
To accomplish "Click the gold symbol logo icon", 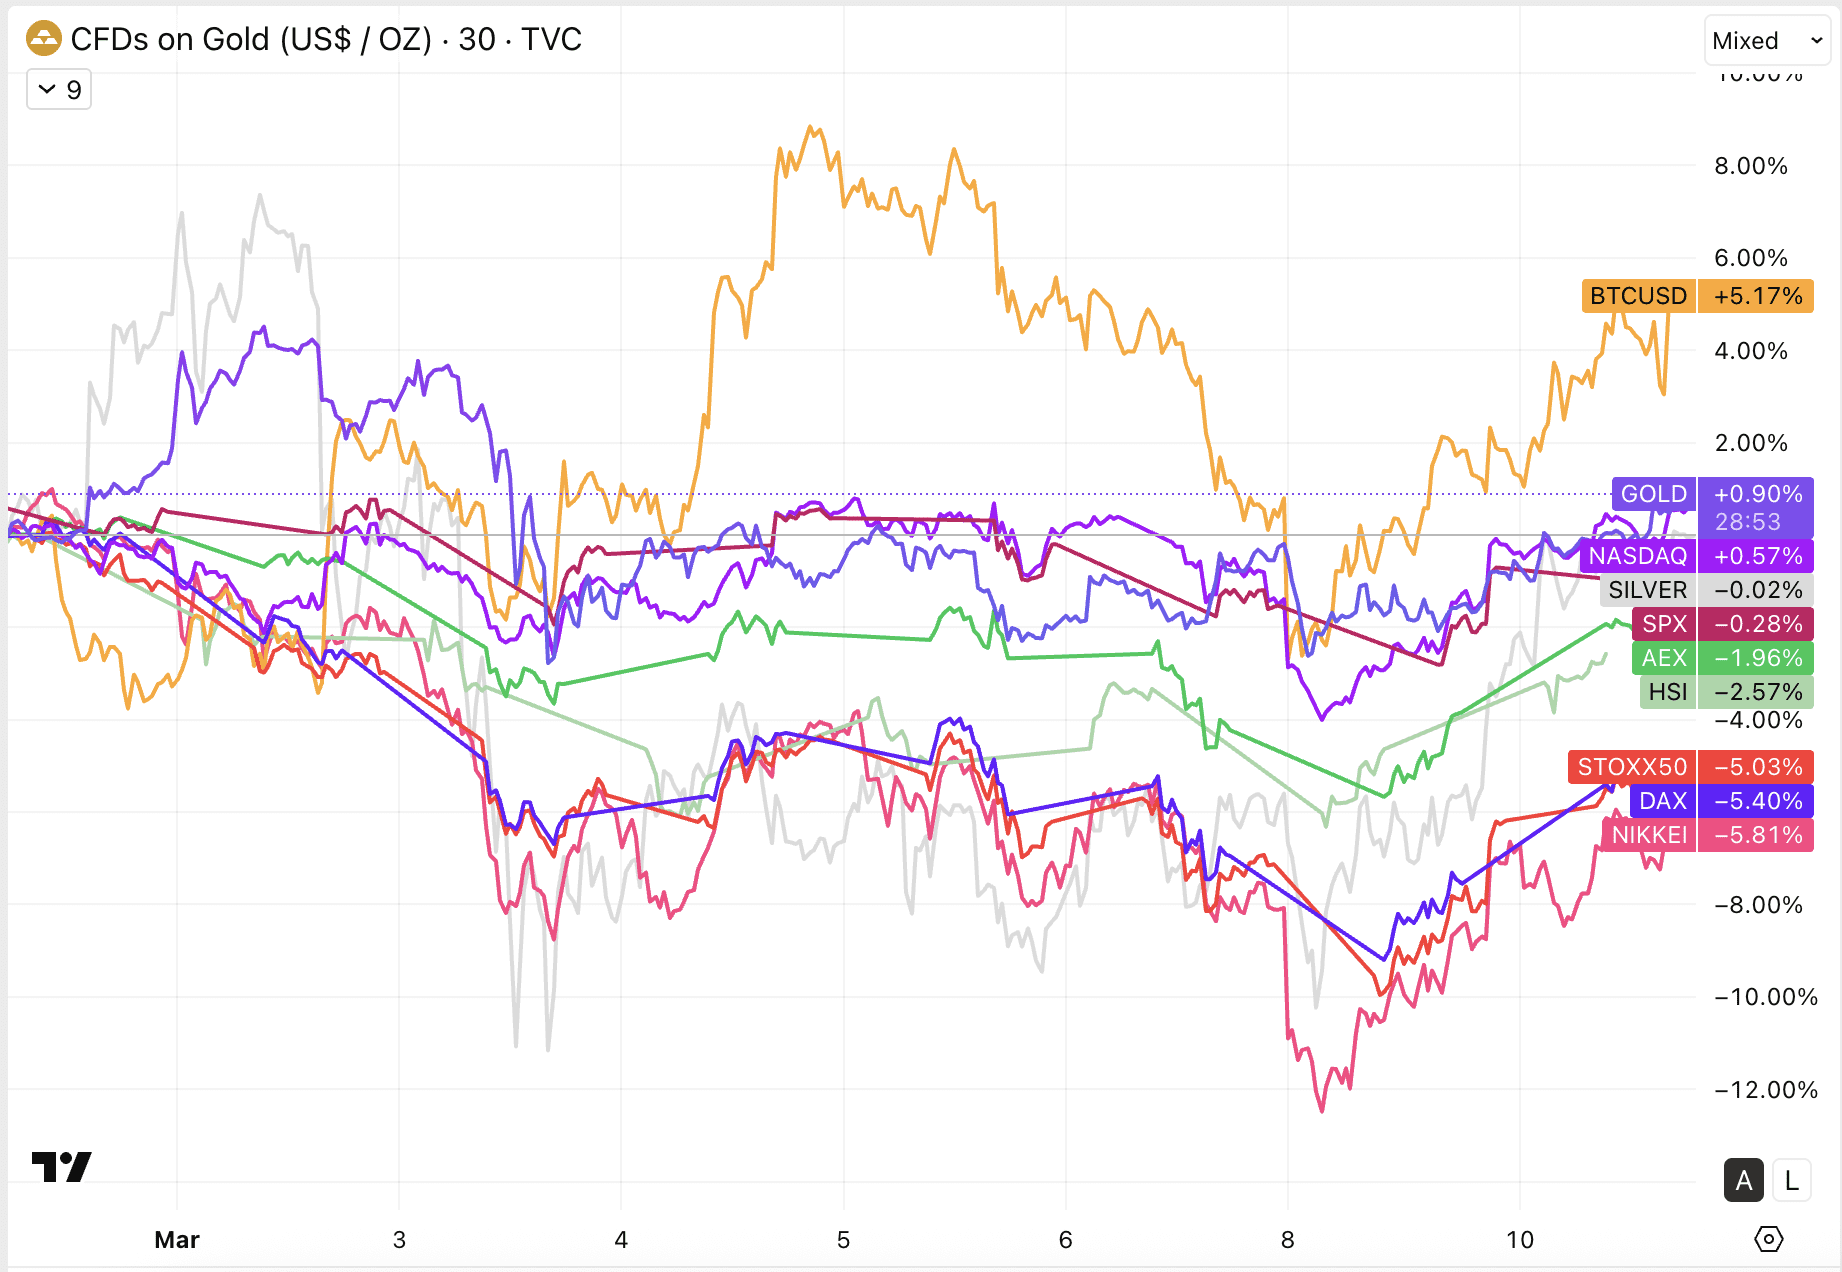I will [x=44, y=39].
